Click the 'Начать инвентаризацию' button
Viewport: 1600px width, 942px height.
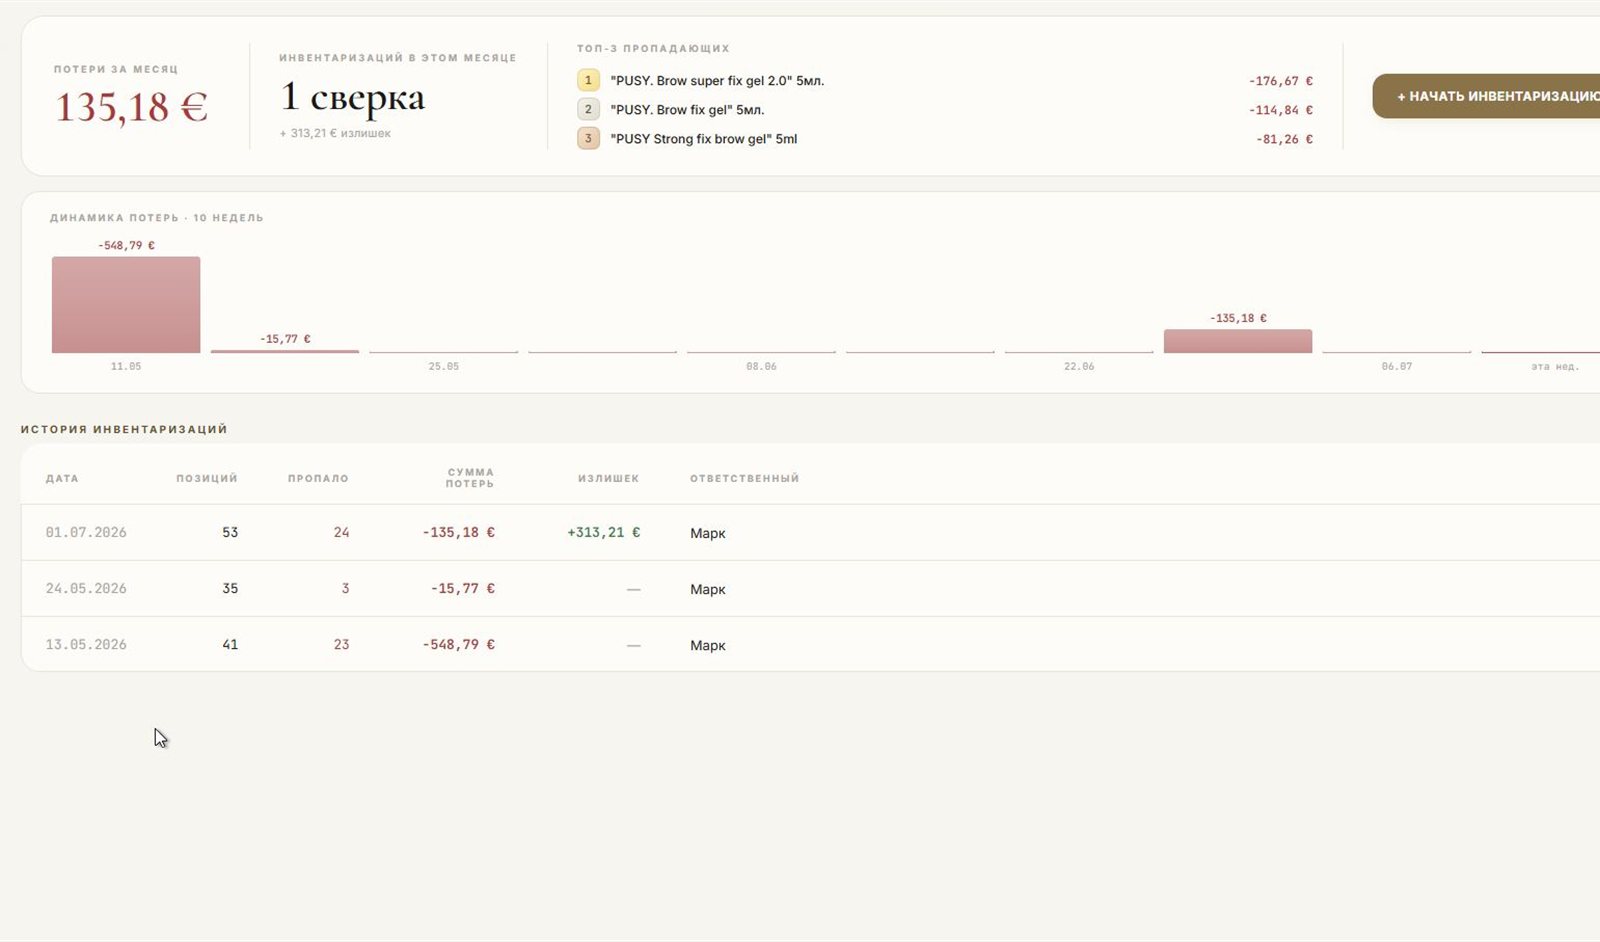pos(1487,96)
